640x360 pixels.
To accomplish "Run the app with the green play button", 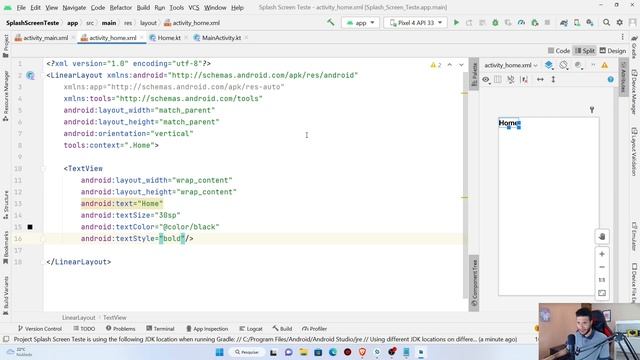I will pyautogui.click(x=456, y=23).
